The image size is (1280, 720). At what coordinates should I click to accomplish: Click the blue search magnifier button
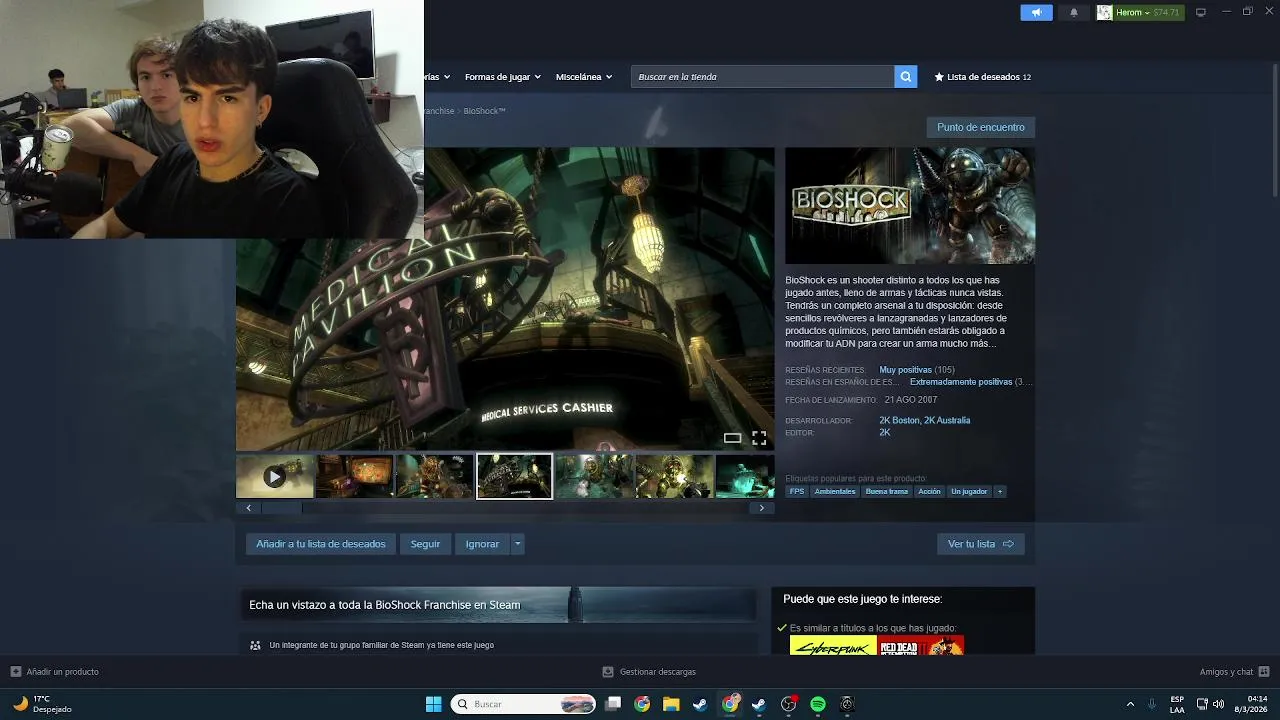point(905,76)
